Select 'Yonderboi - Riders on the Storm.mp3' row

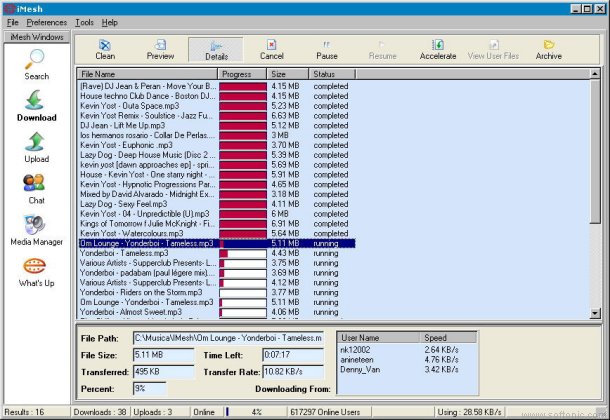[216, 292]
